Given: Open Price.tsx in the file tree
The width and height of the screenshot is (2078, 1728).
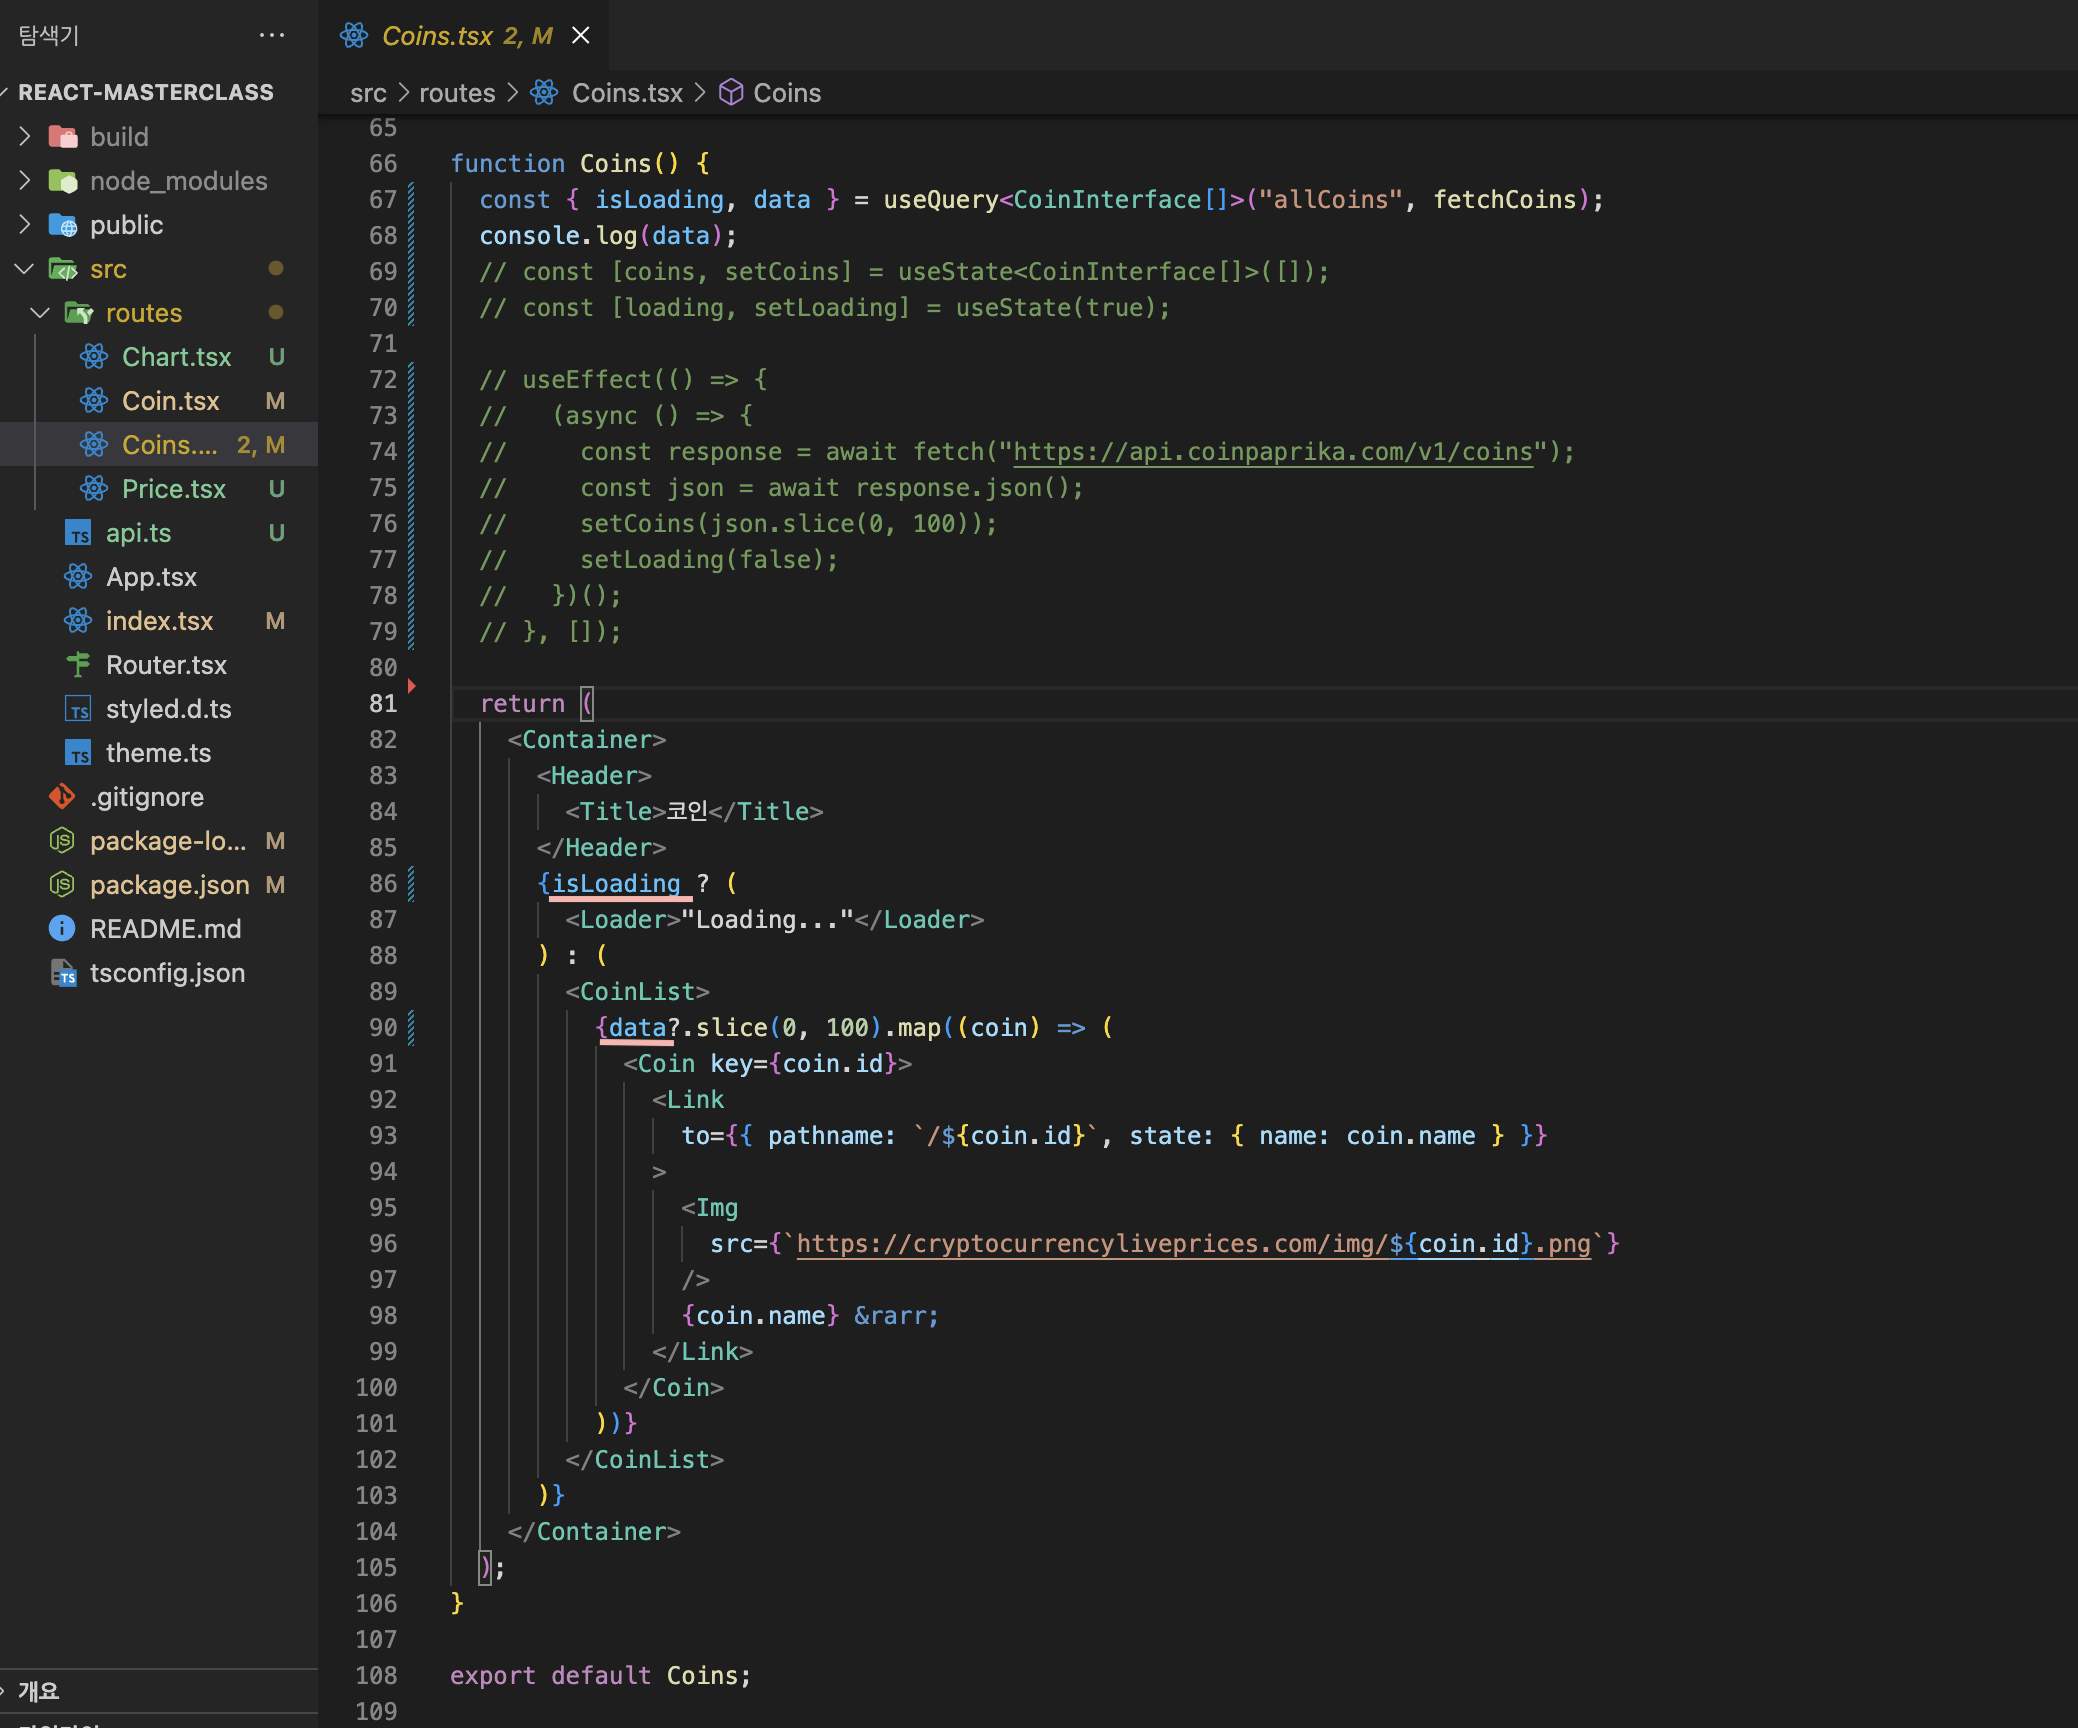Looking at the screenshot, I should pos(174,489).
